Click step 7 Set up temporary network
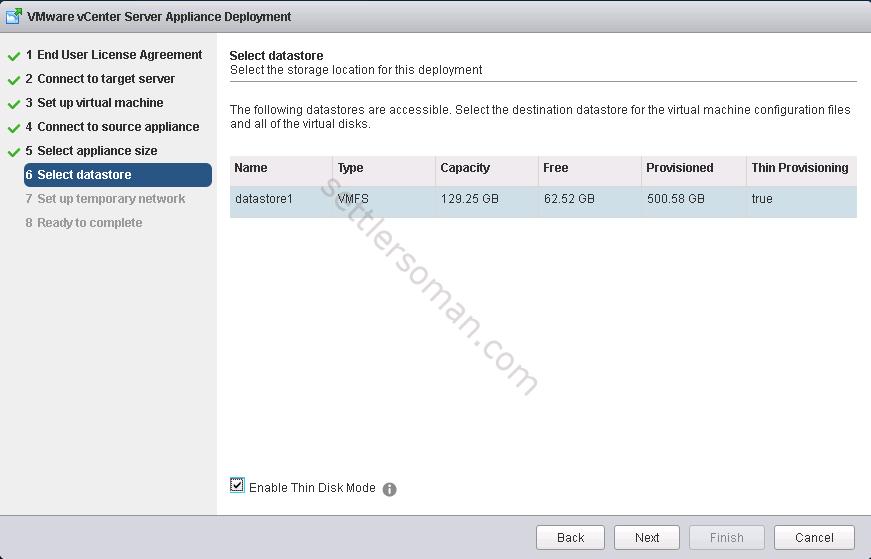Image resolution: width=871 pixels, height=559 pixels. (x=105, y=198)
